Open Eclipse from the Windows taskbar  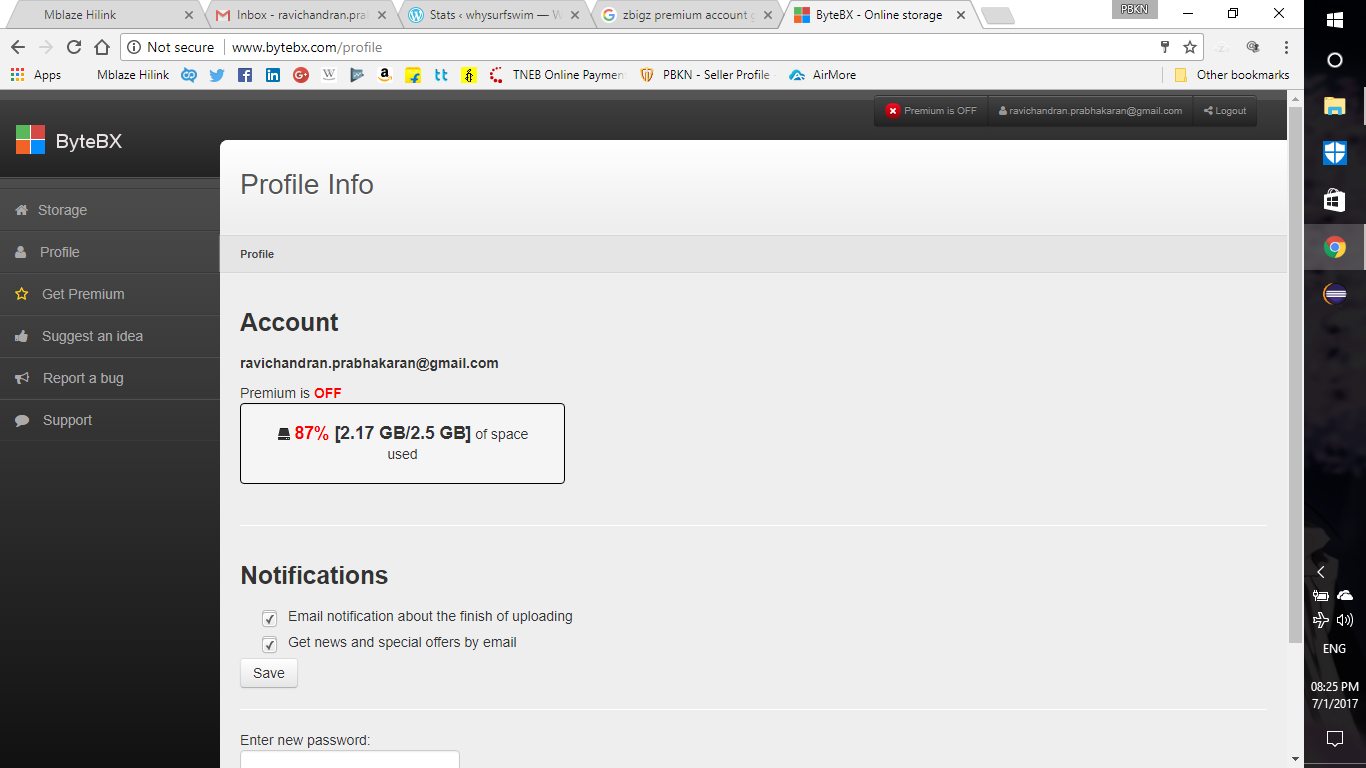tap(1334, 293)
